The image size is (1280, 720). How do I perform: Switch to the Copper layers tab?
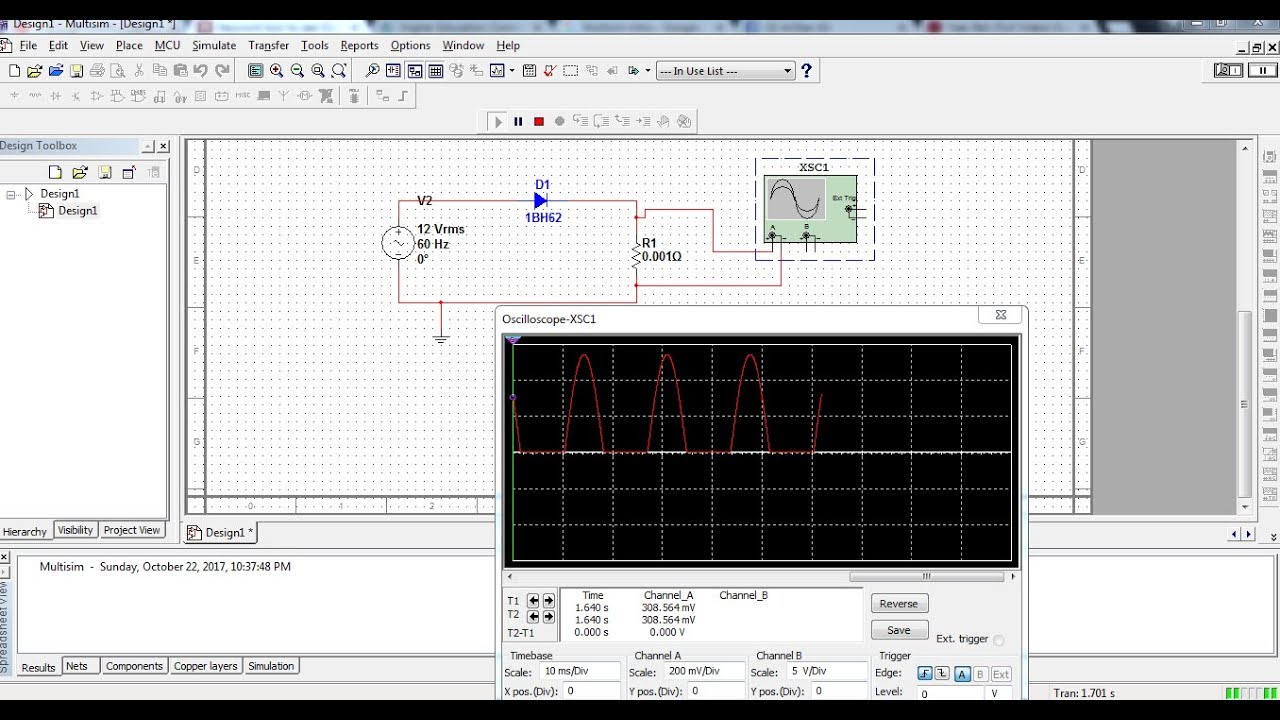click(x=206, y=666)
